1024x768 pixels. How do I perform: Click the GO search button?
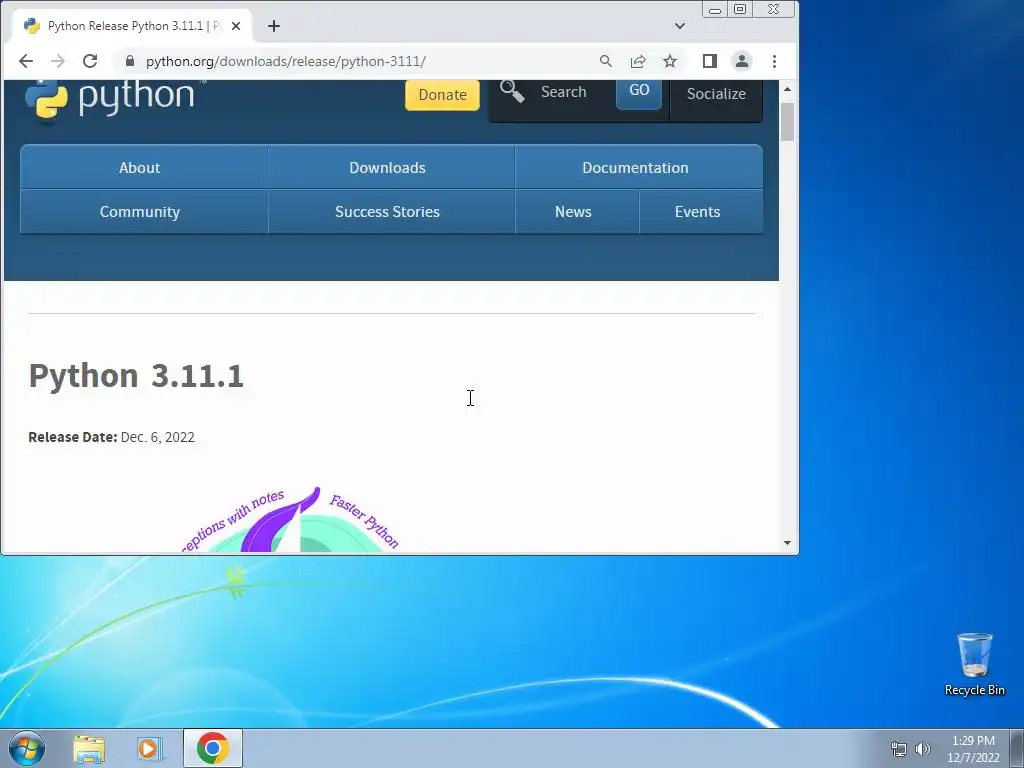point(639,93)
